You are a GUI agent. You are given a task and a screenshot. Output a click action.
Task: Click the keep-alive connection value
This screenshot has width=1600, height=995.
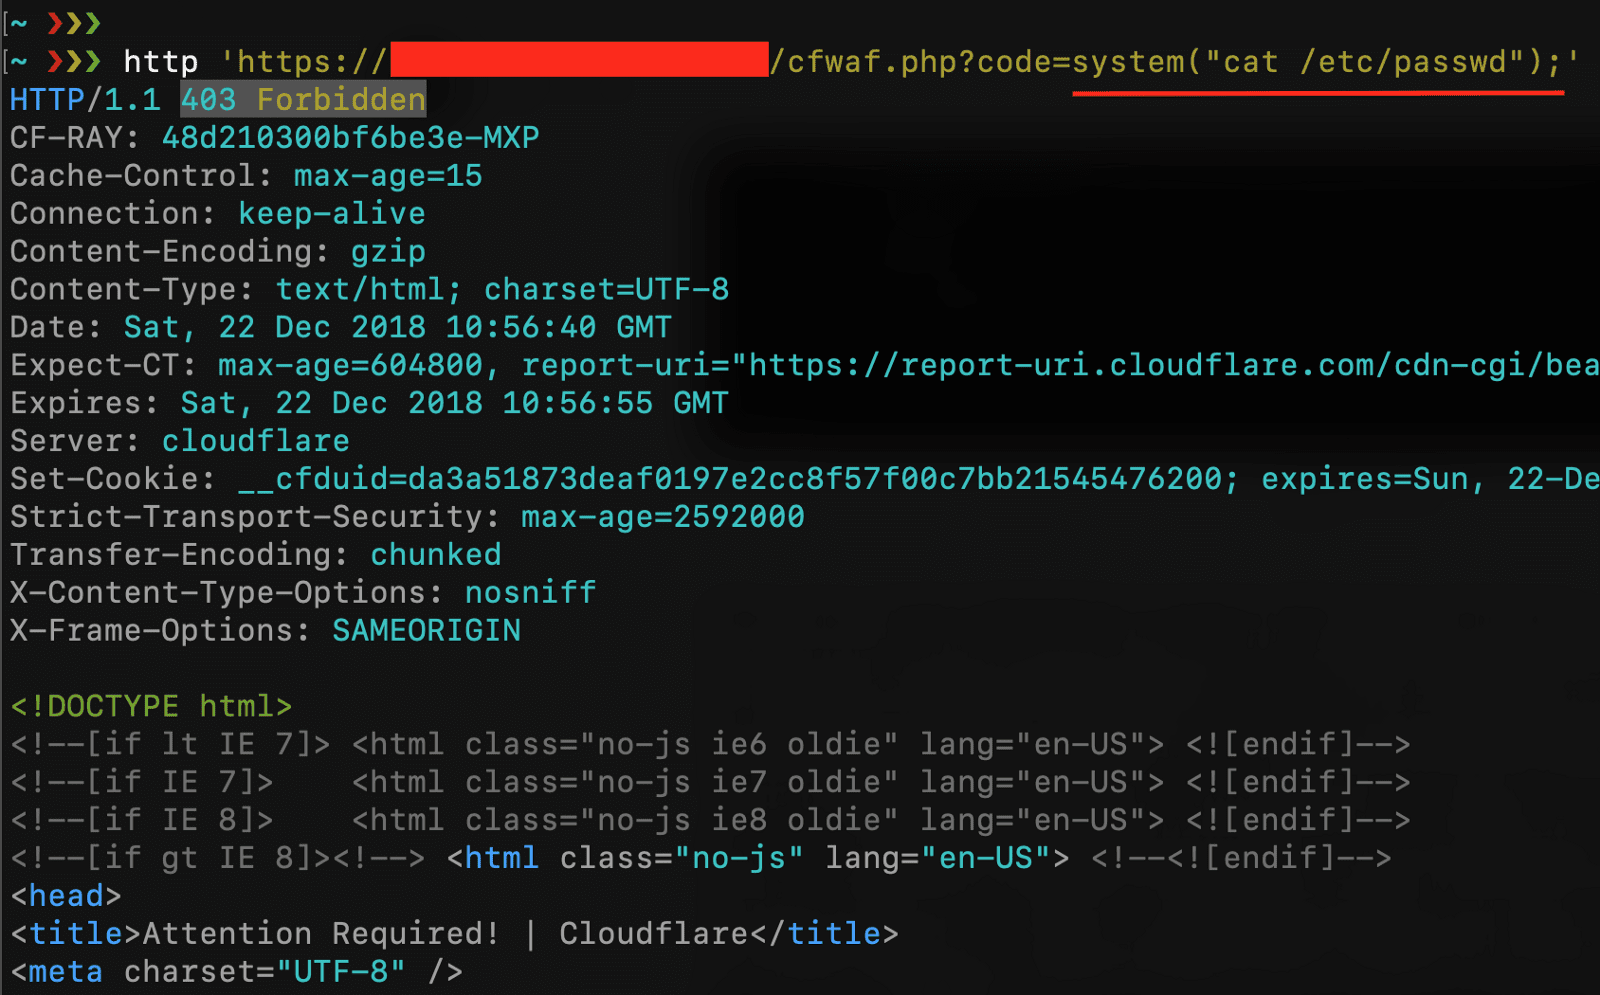(331, 214)
